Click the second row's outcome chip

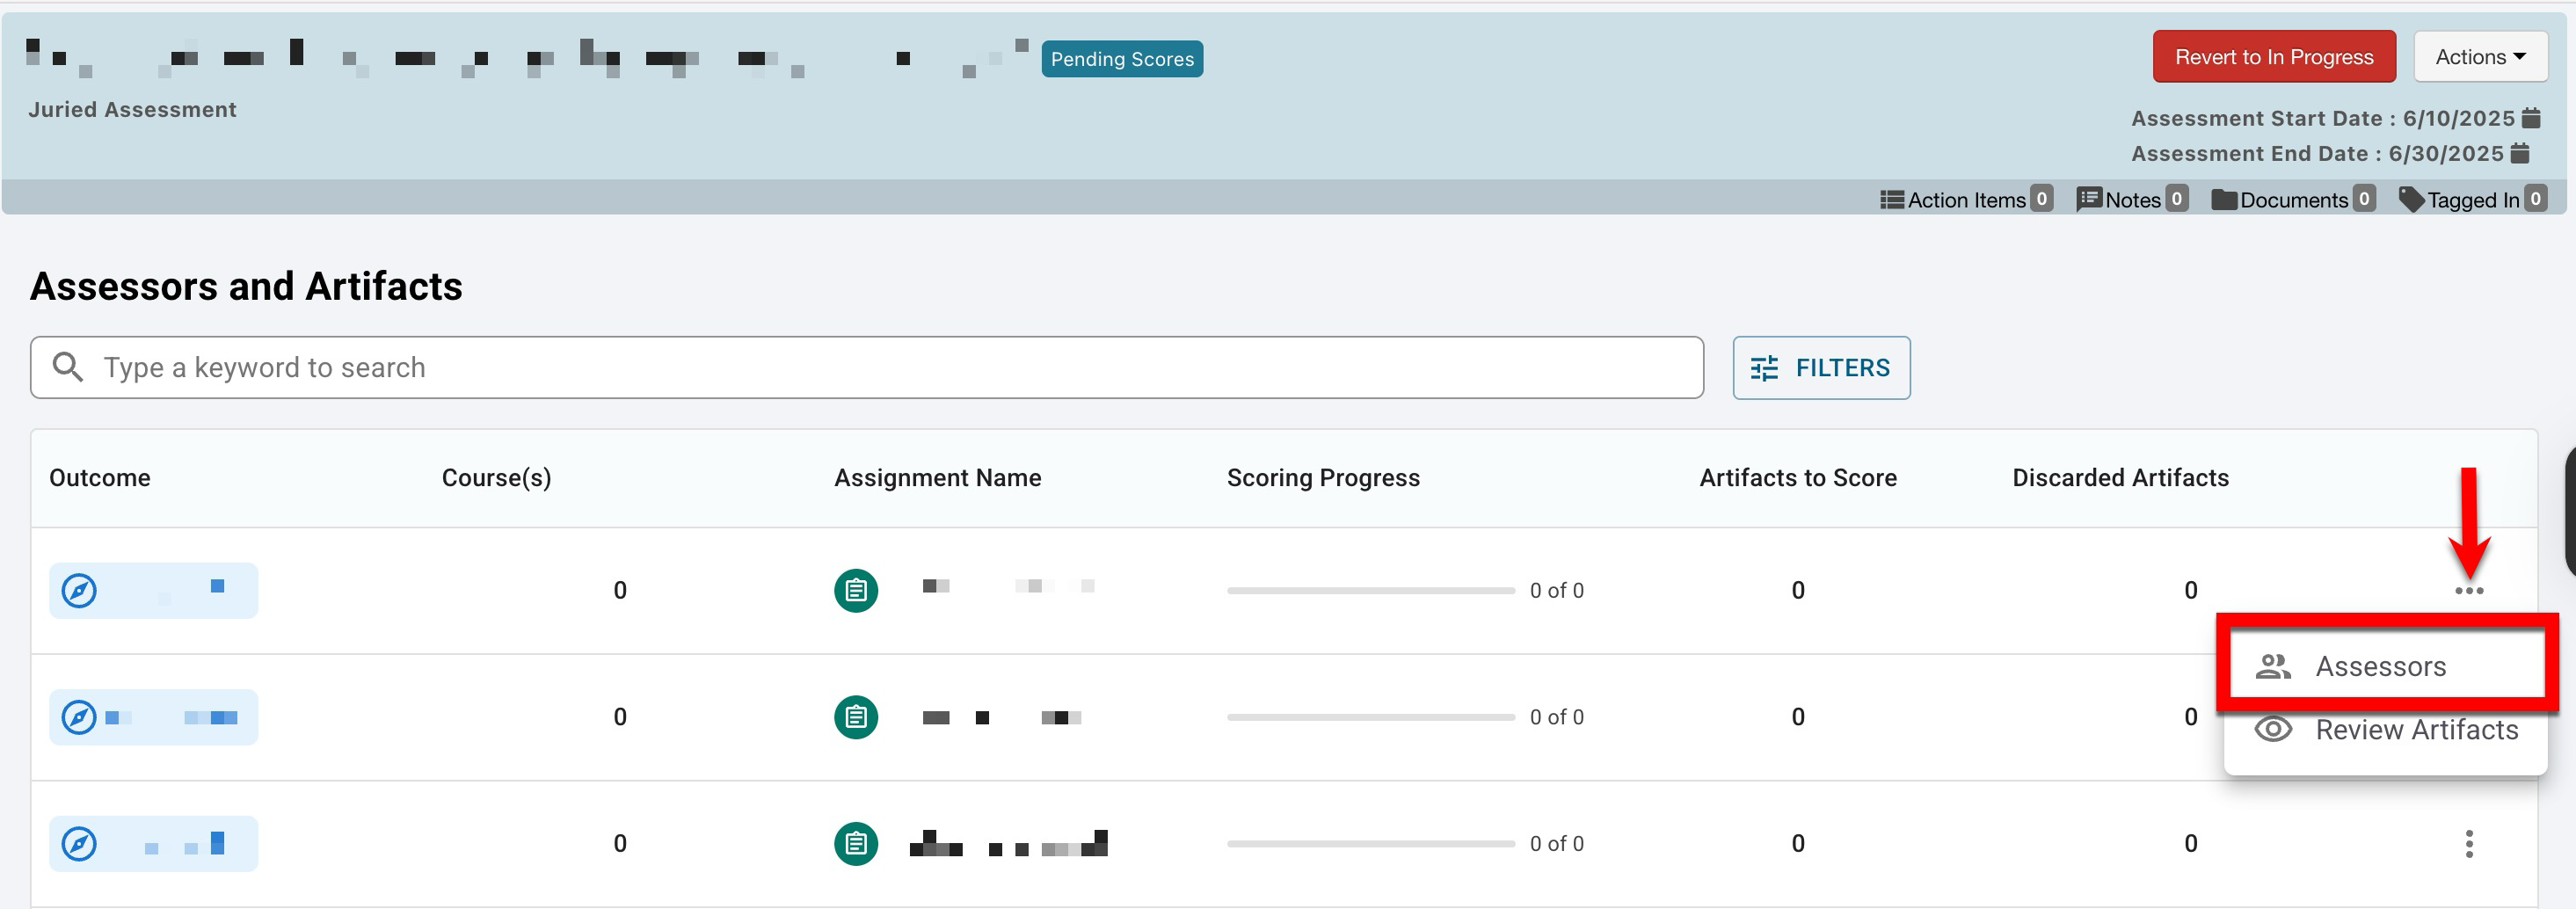click(x=153, y=717)
